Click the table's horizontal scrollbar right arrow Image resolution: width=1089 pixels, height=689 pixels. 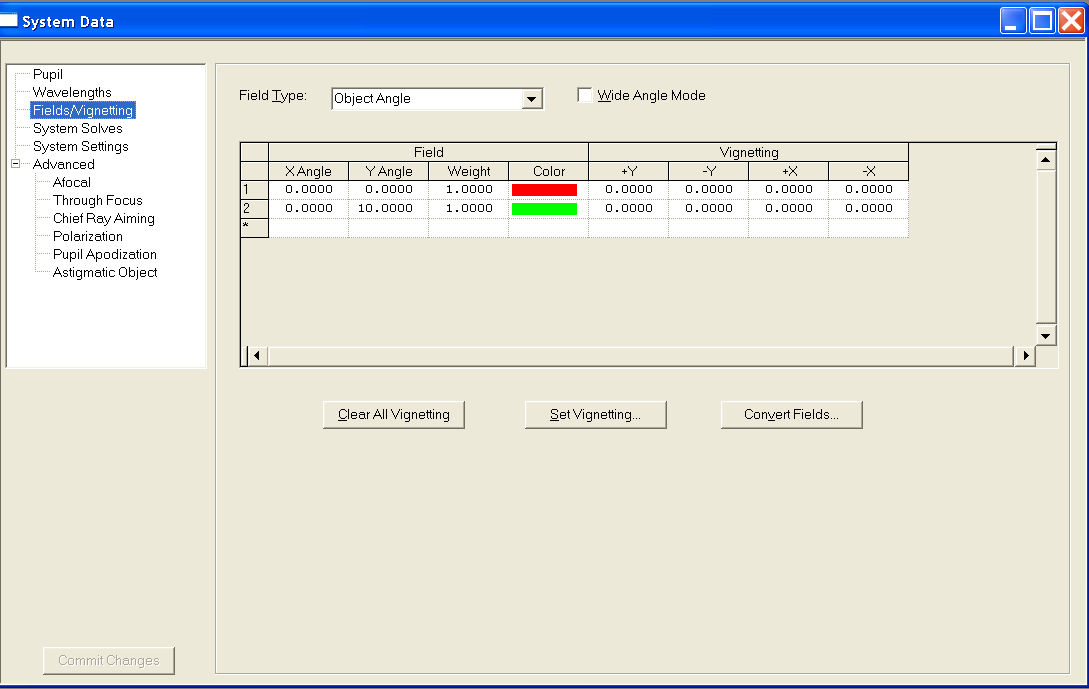point(1023,355)
